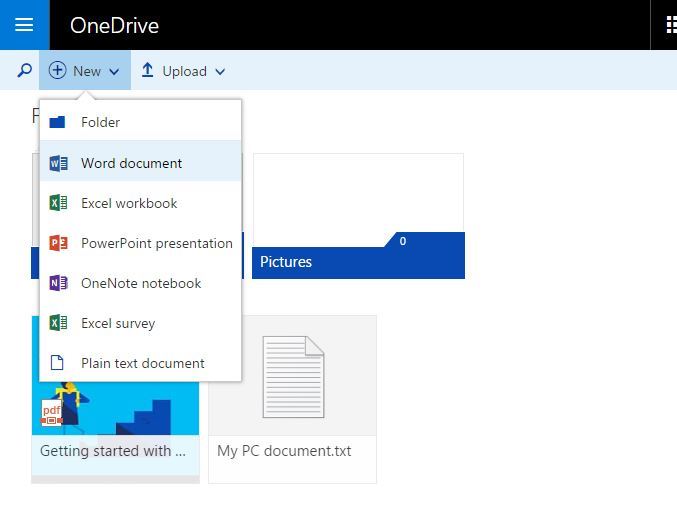Click the blue Folder icon in menu
This screenshot has height=509, width=677.
click(x=57, y=122)
